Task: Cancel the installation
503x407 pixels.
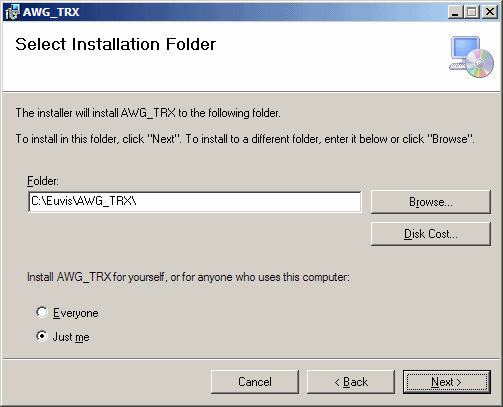Action: pyautogui.click(x=255, y=382)
